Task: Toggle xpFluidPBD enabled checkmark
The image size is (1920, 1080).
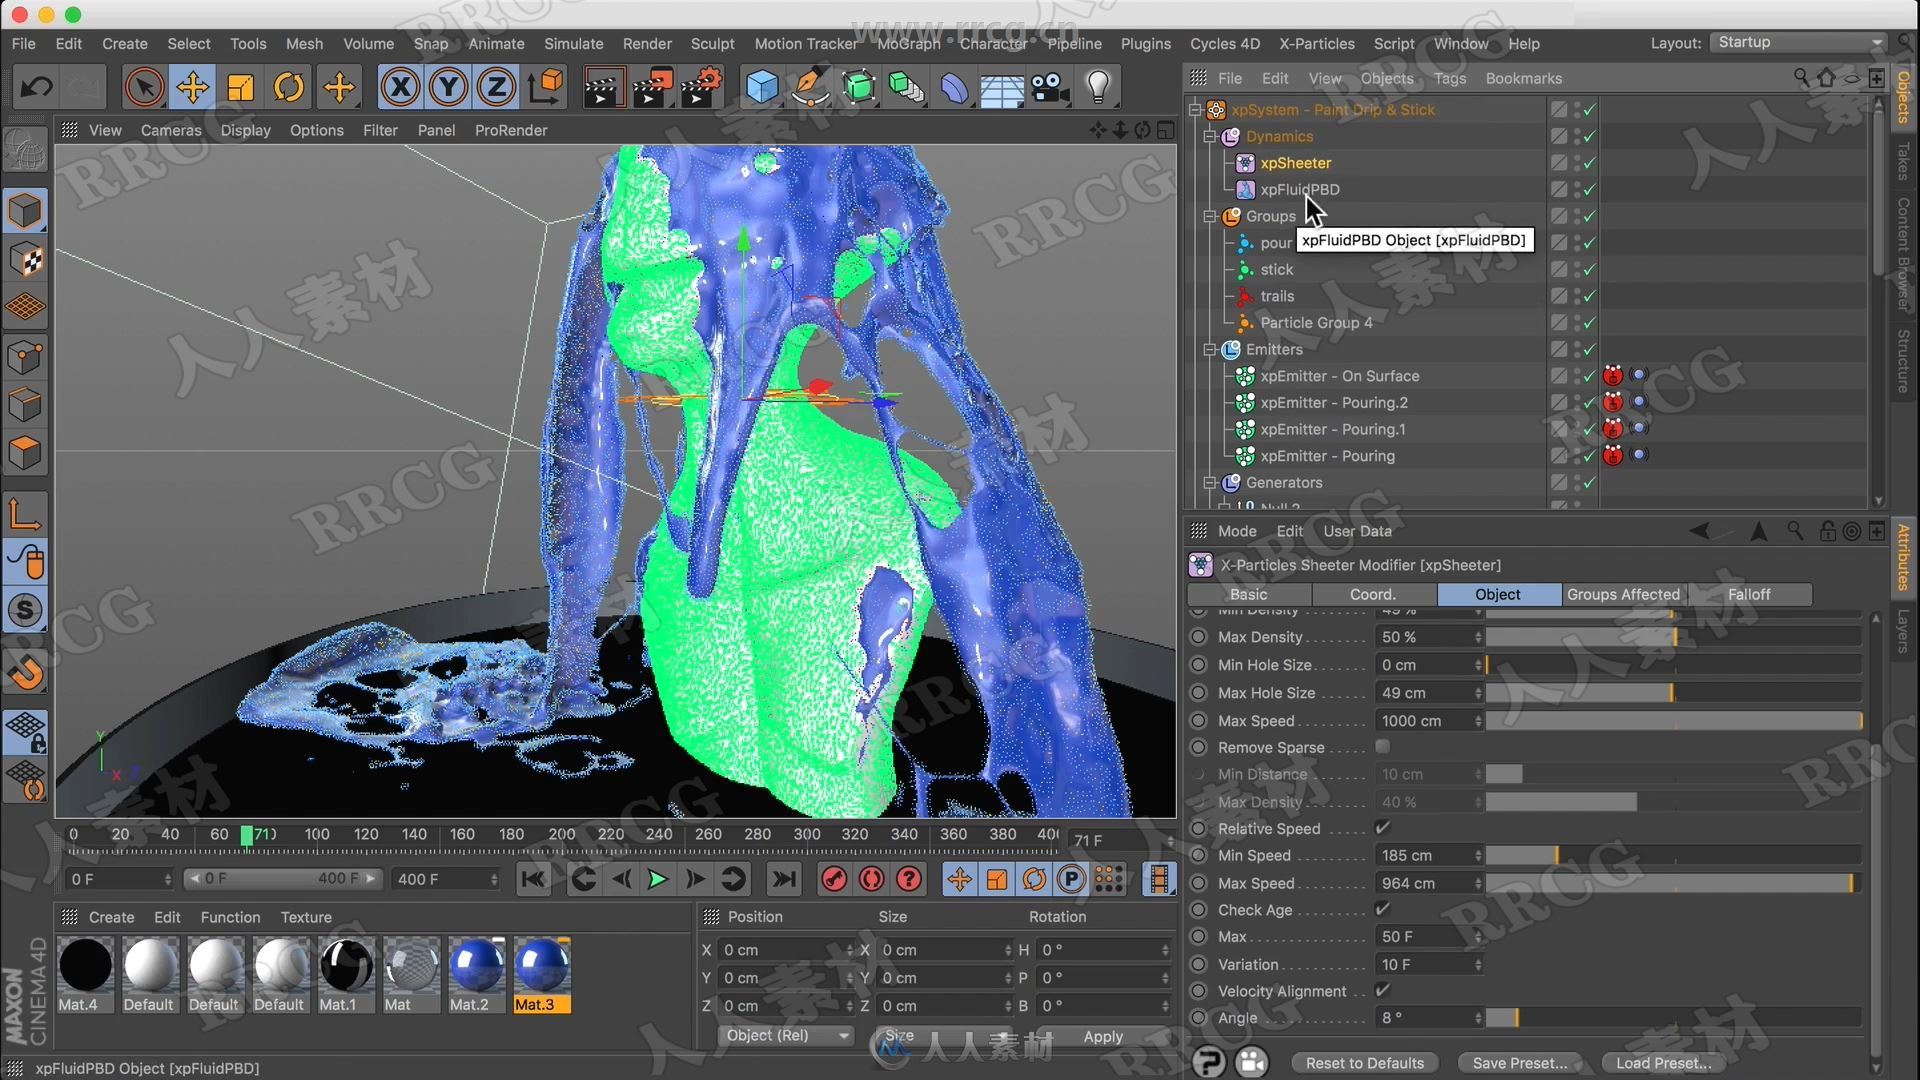Action: 1589,189
